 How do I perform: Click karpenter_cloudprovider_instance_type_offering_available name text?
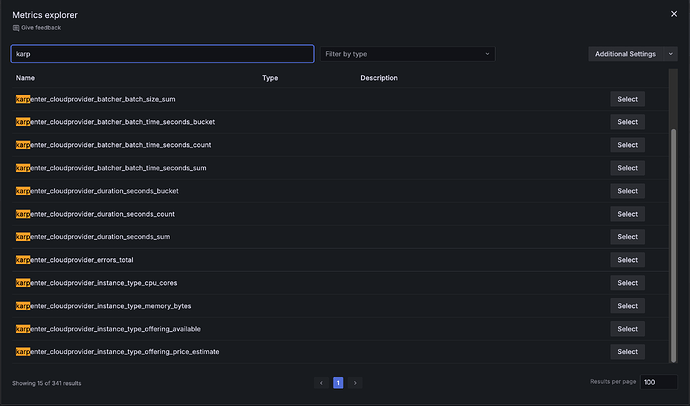(108, 329)
